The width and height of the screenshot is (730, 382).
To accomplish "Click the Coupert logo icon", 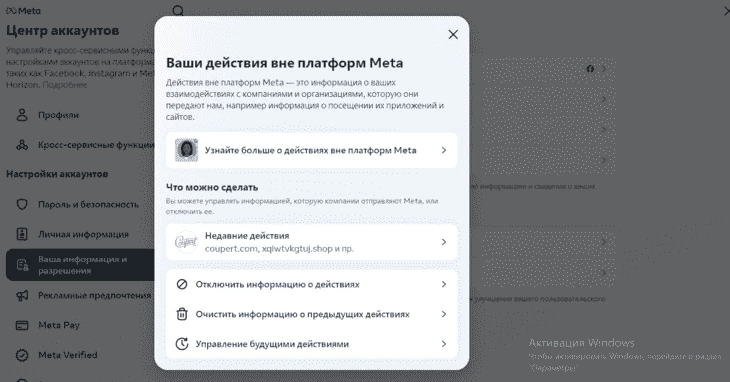I will [x=186, y=242].
